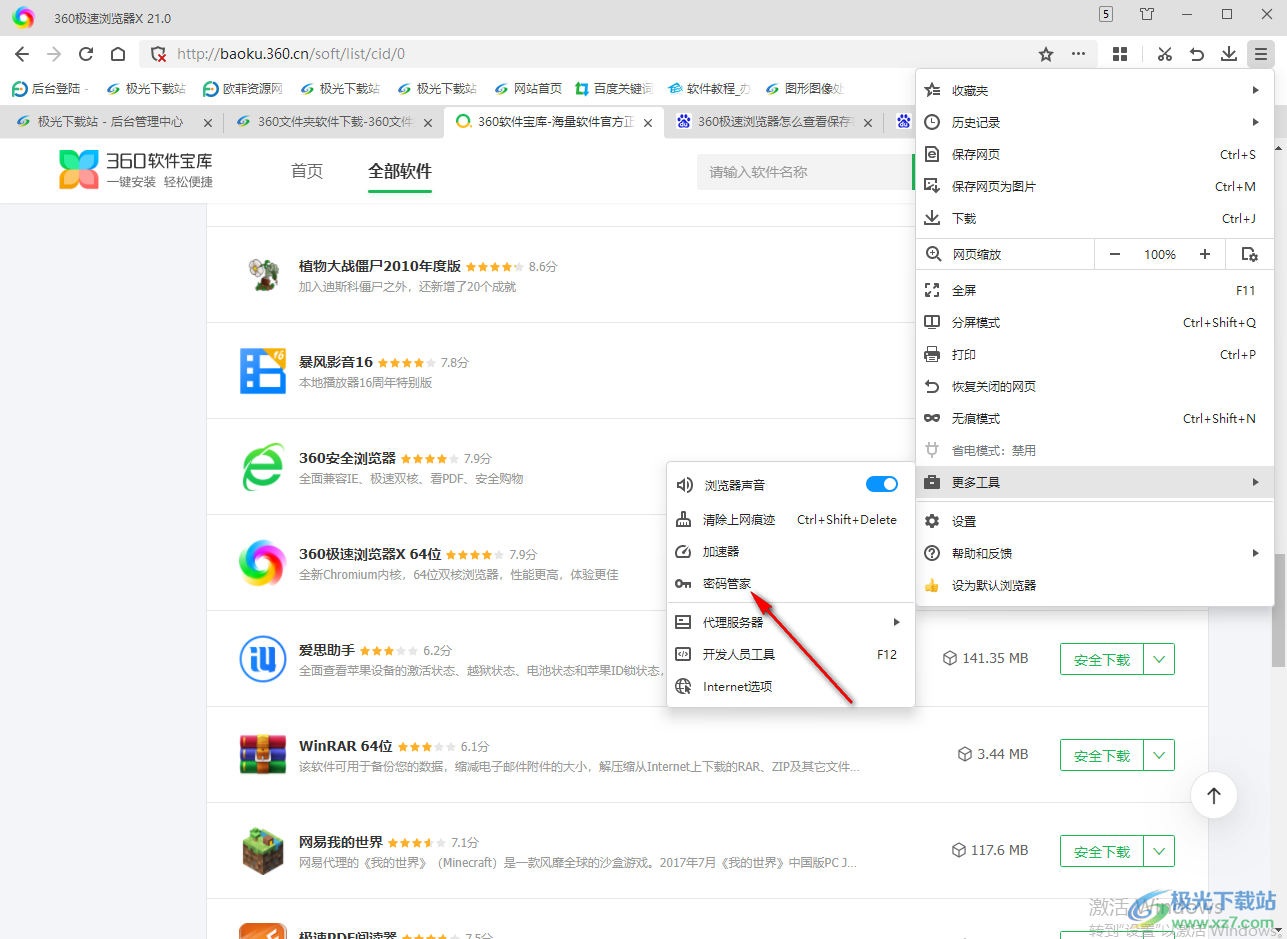Open 设置 from main menu
The image size is (1287, 939).
tap(1094, 521)
